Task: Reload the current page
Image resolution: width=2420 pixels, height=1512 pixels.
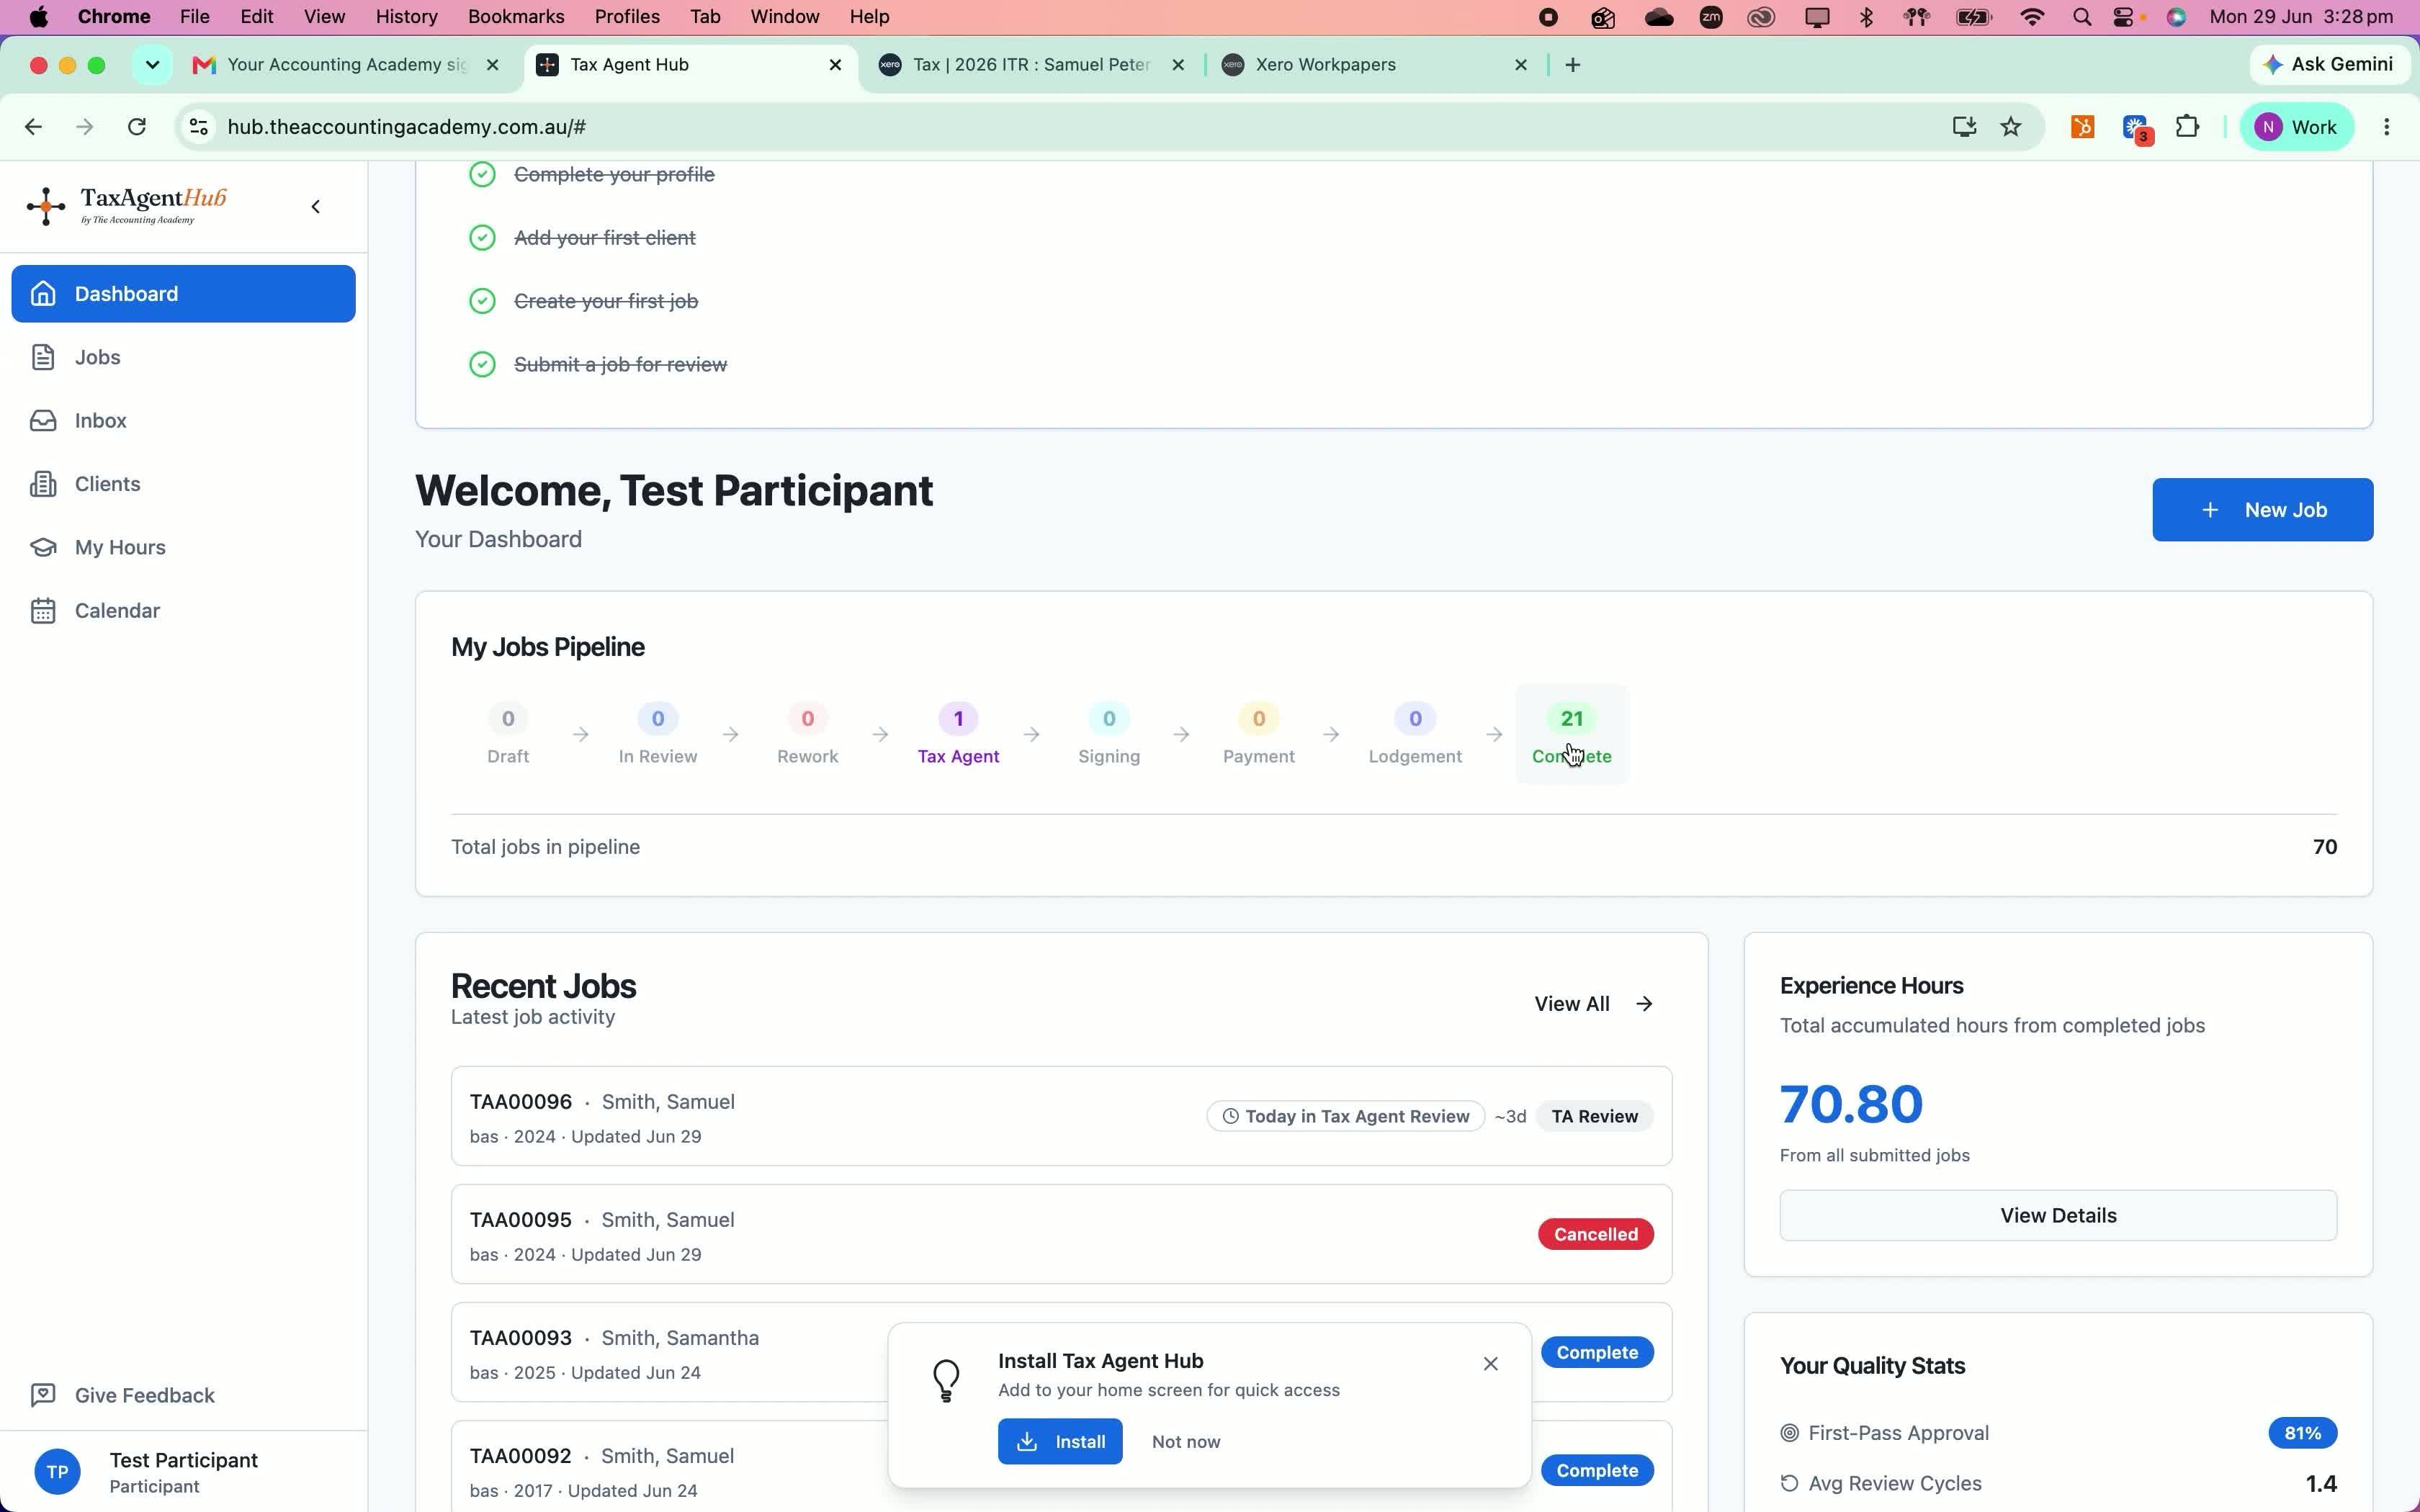Action: [x=137, y=127]
